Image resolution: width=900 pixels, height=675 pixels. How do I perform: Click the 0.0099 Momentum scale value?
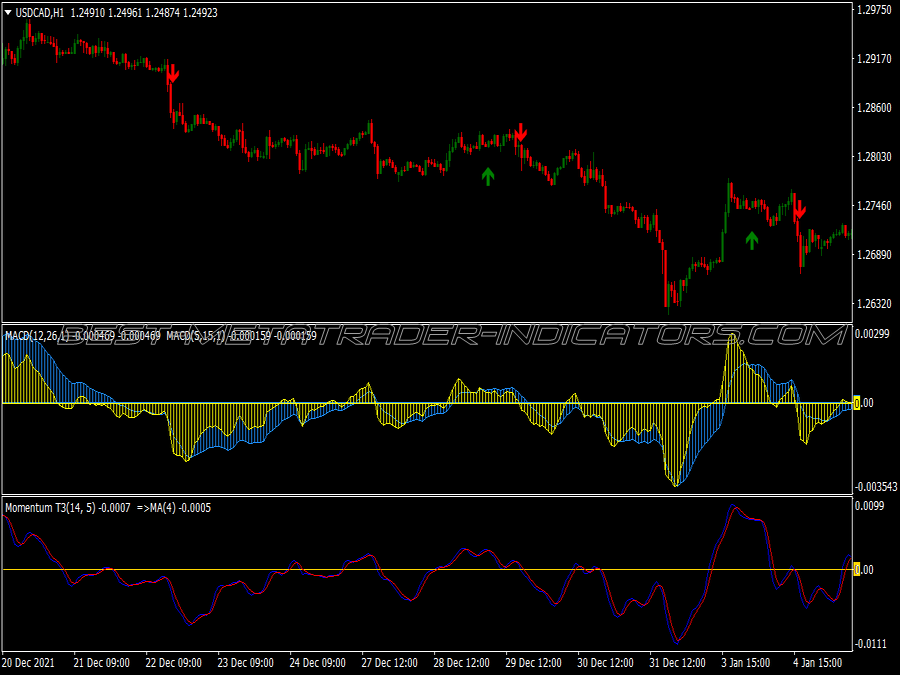(870, 506)
